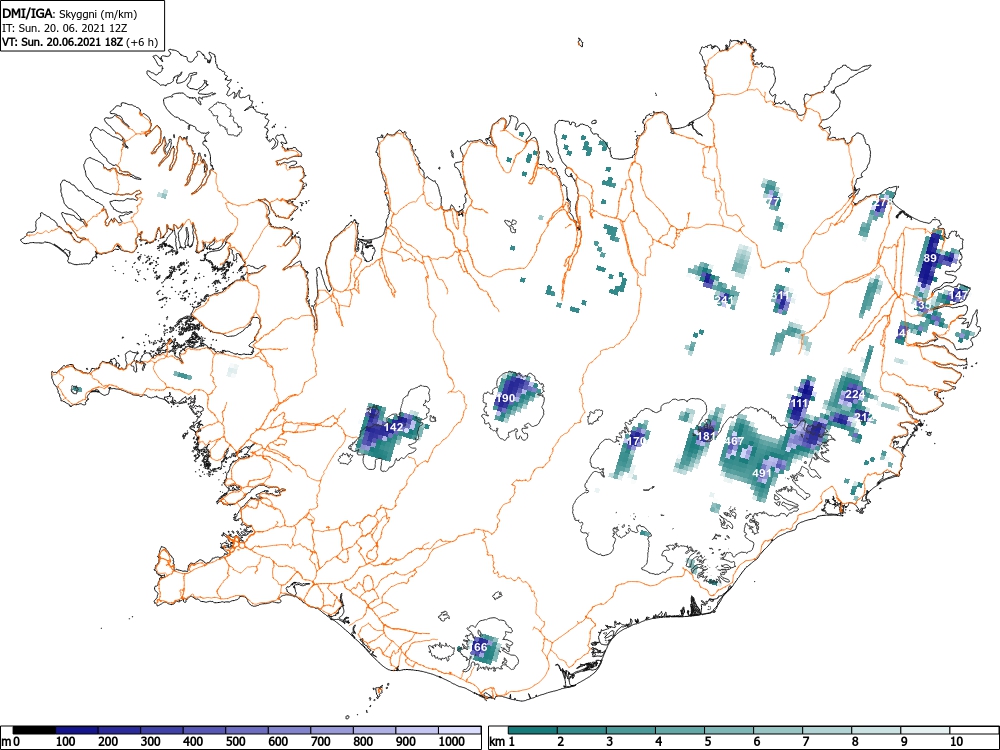Screen dimensions: 1000x750
Task: Click the map value label '170'
Action: (x=636, y=441)
